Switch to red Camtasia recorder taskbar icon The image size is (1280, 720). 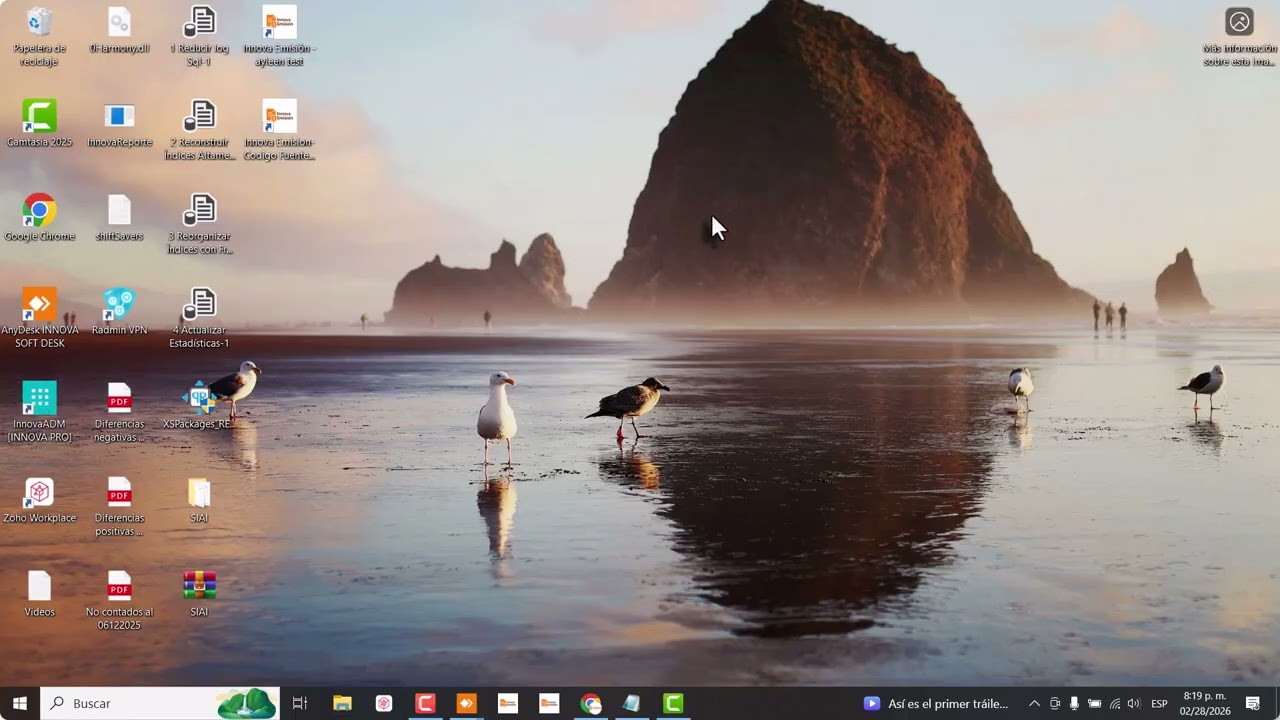(x=425, y=703)
